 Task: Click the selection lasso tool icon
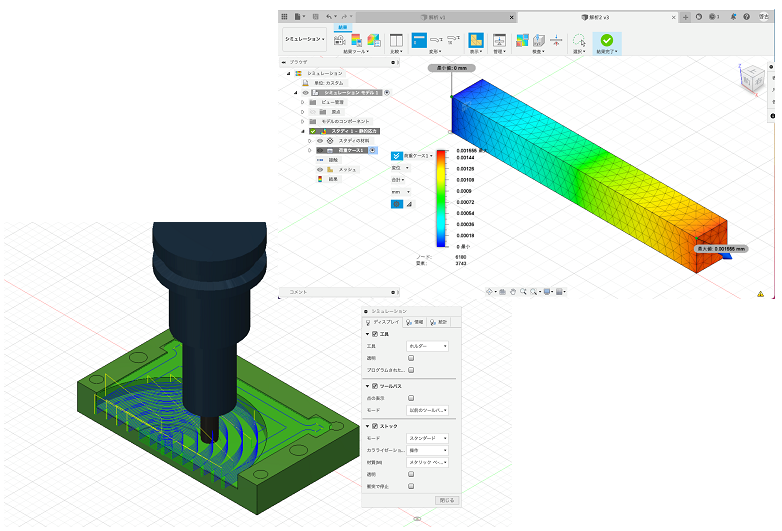click(579, 40)
